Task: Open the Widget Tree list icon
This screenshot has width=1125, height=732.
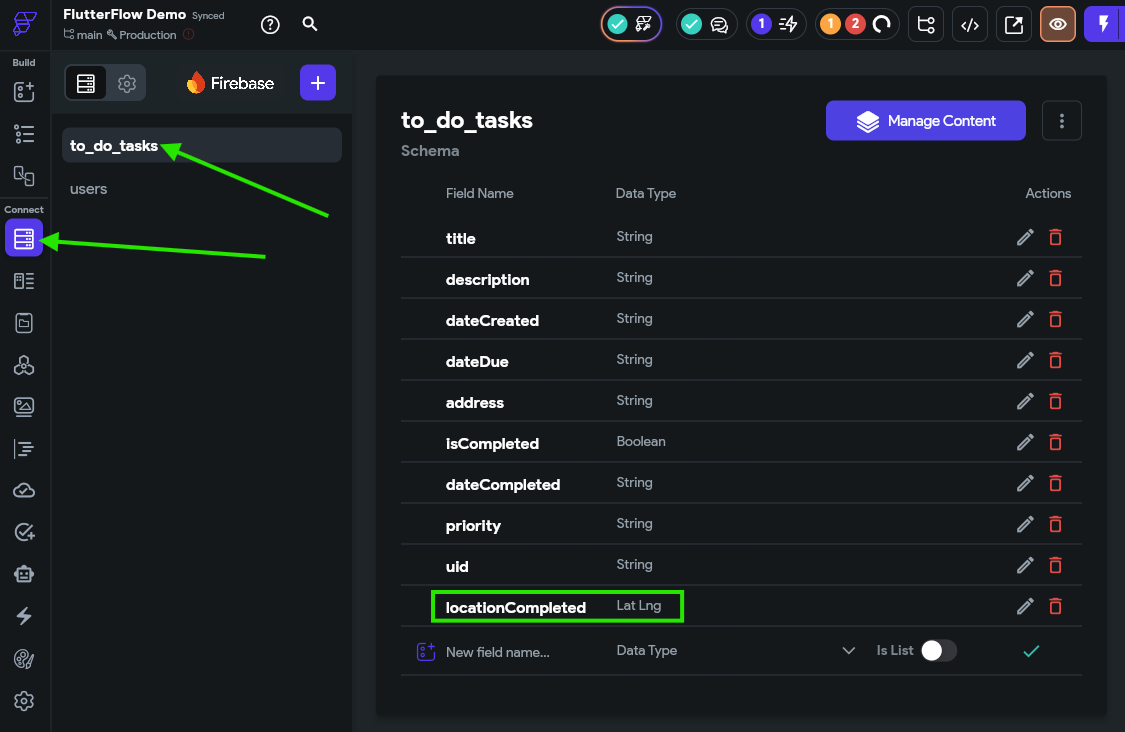Action: 24,133
